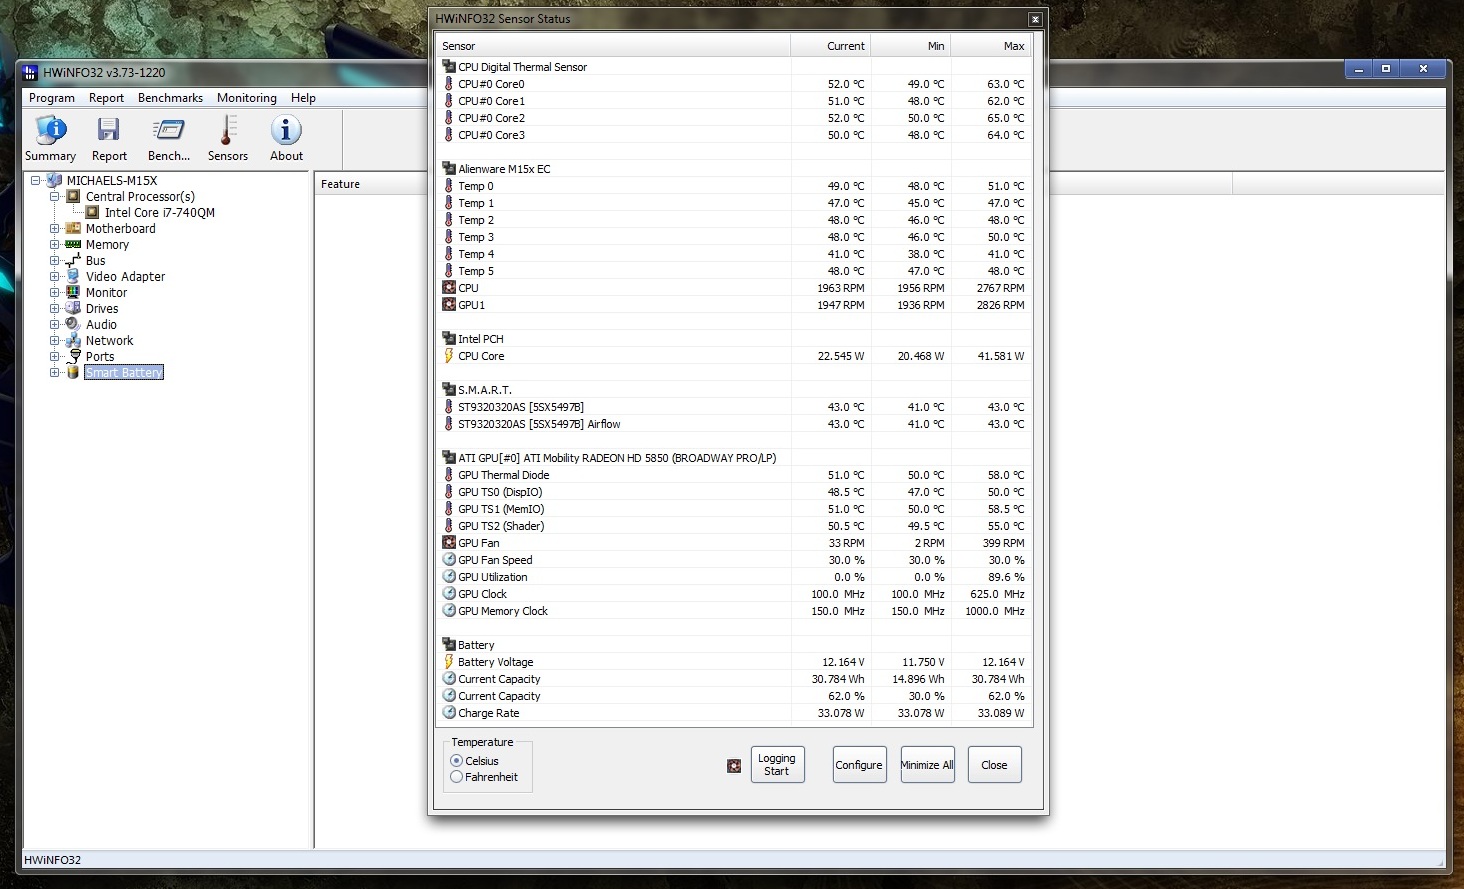
Task: Close Sensor Status with title bar X
Action: (x=1035, y=19)
